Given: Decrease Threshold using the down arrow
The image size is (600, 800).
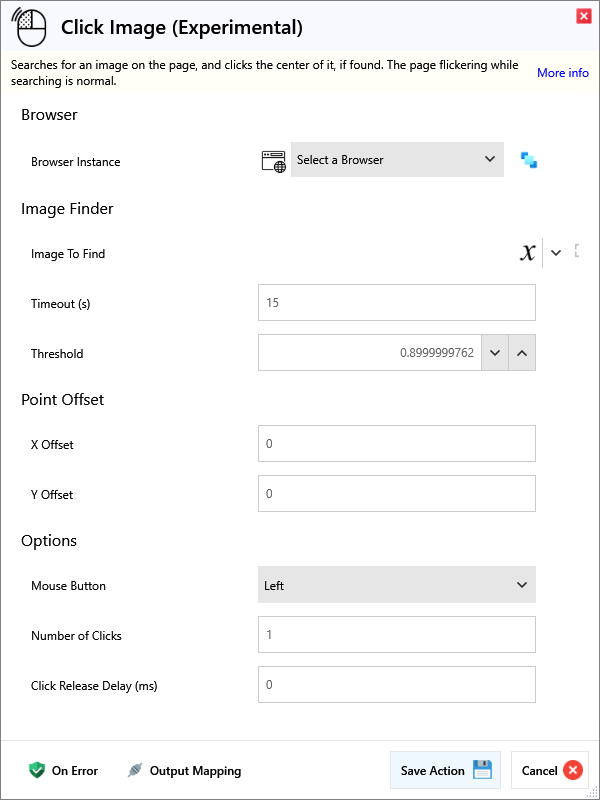Looking at the screenshot, I should click(x=495, y=353).
